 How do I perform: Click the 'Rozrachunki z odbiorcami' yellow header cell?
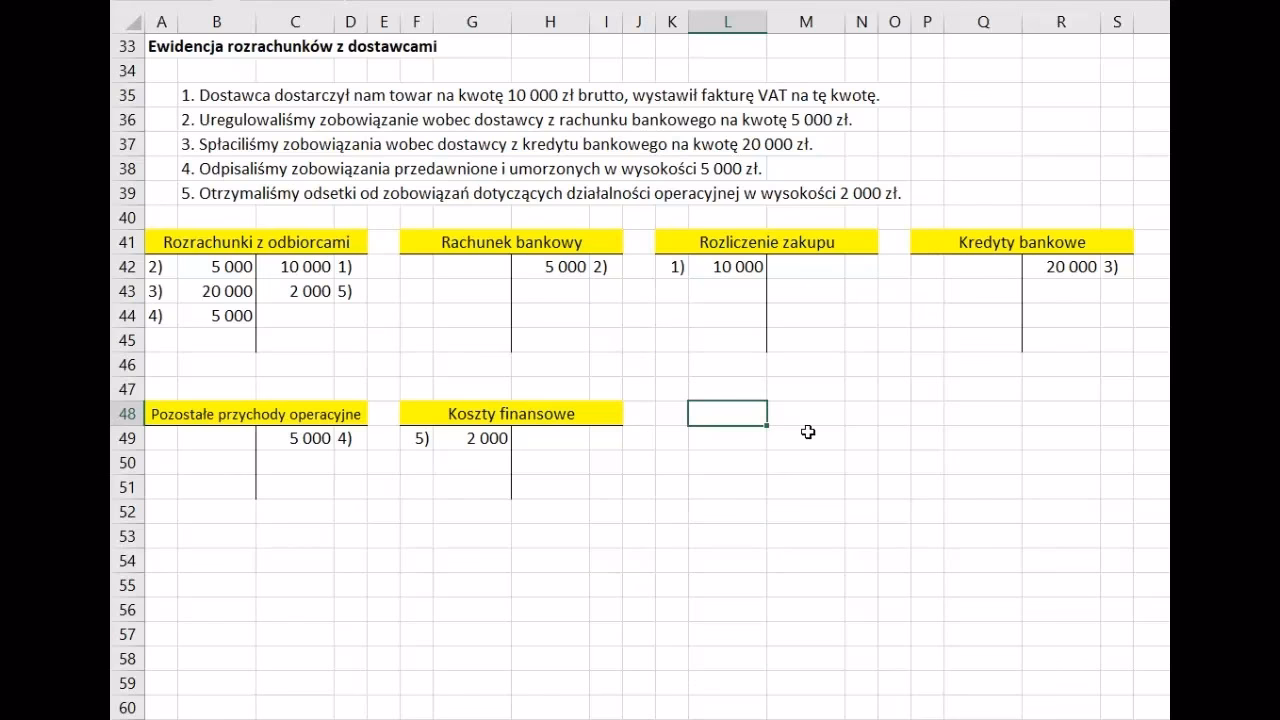(x=256, y=242)
